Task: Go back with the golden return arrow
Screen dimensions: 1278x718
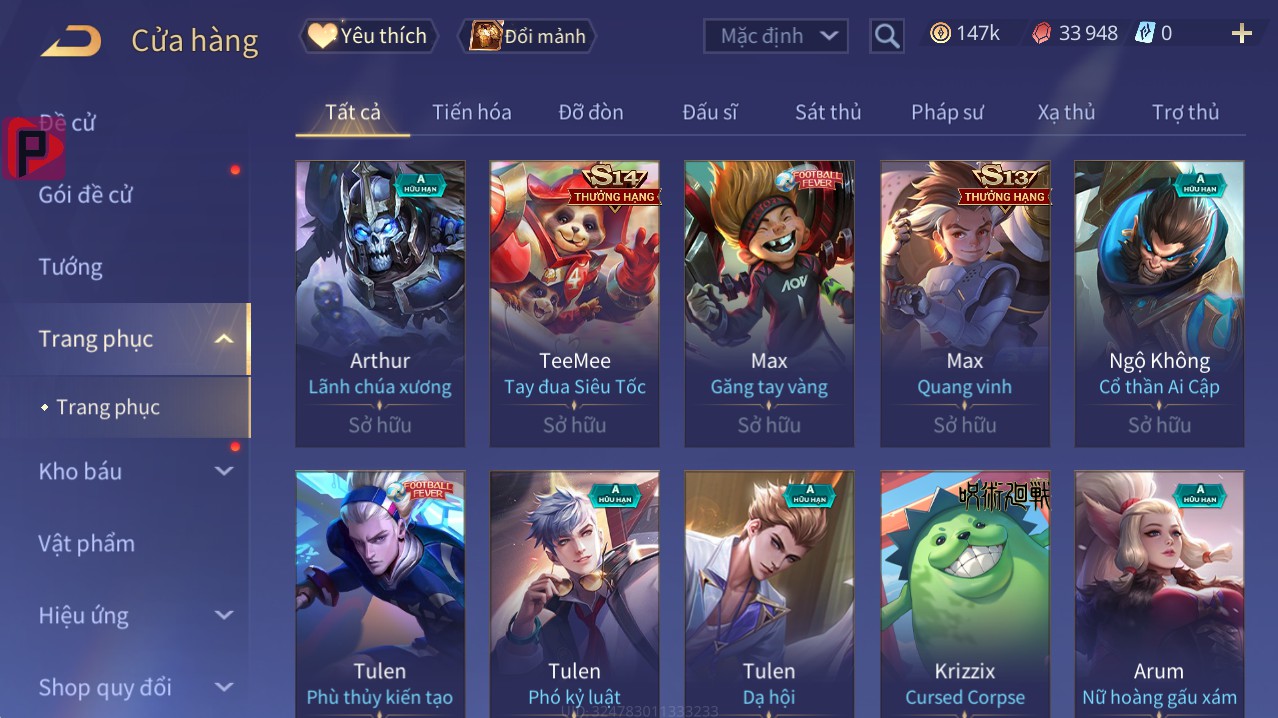Action: (x=71, y=41)
